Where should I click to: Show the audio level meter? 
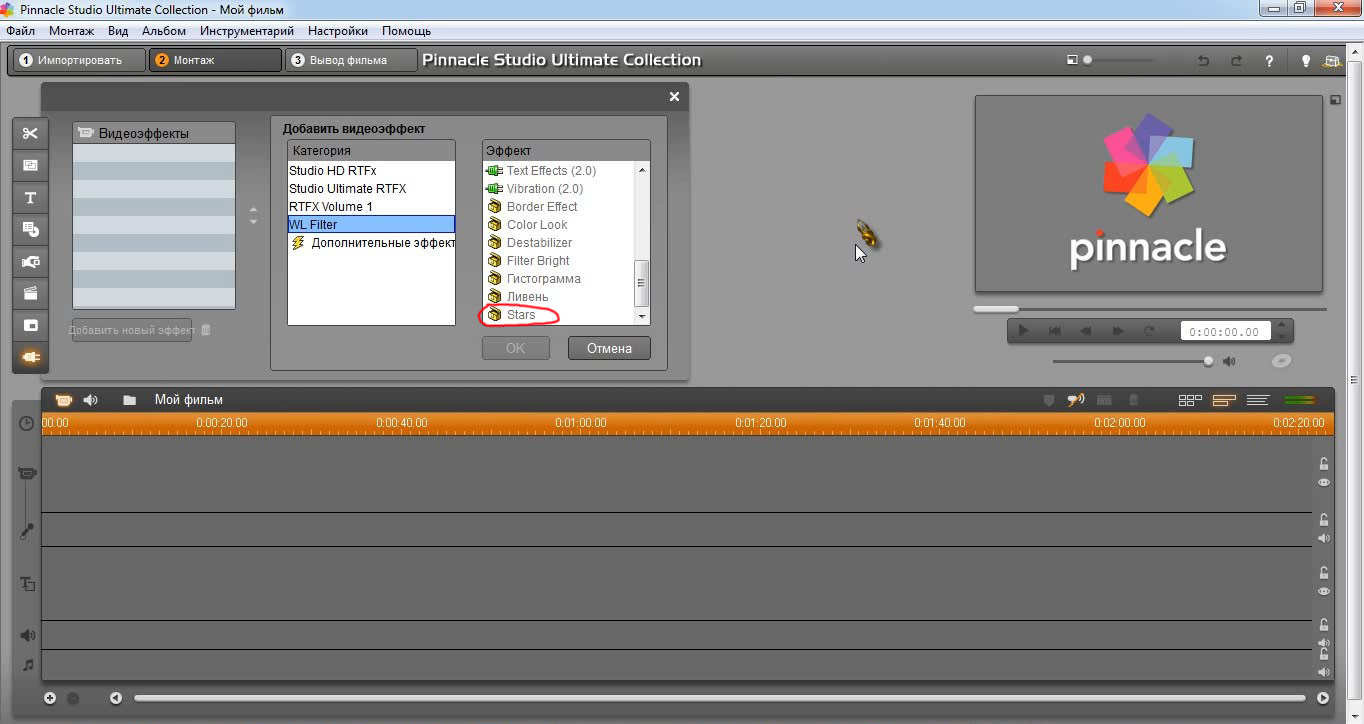click(x=1300, y=400)
